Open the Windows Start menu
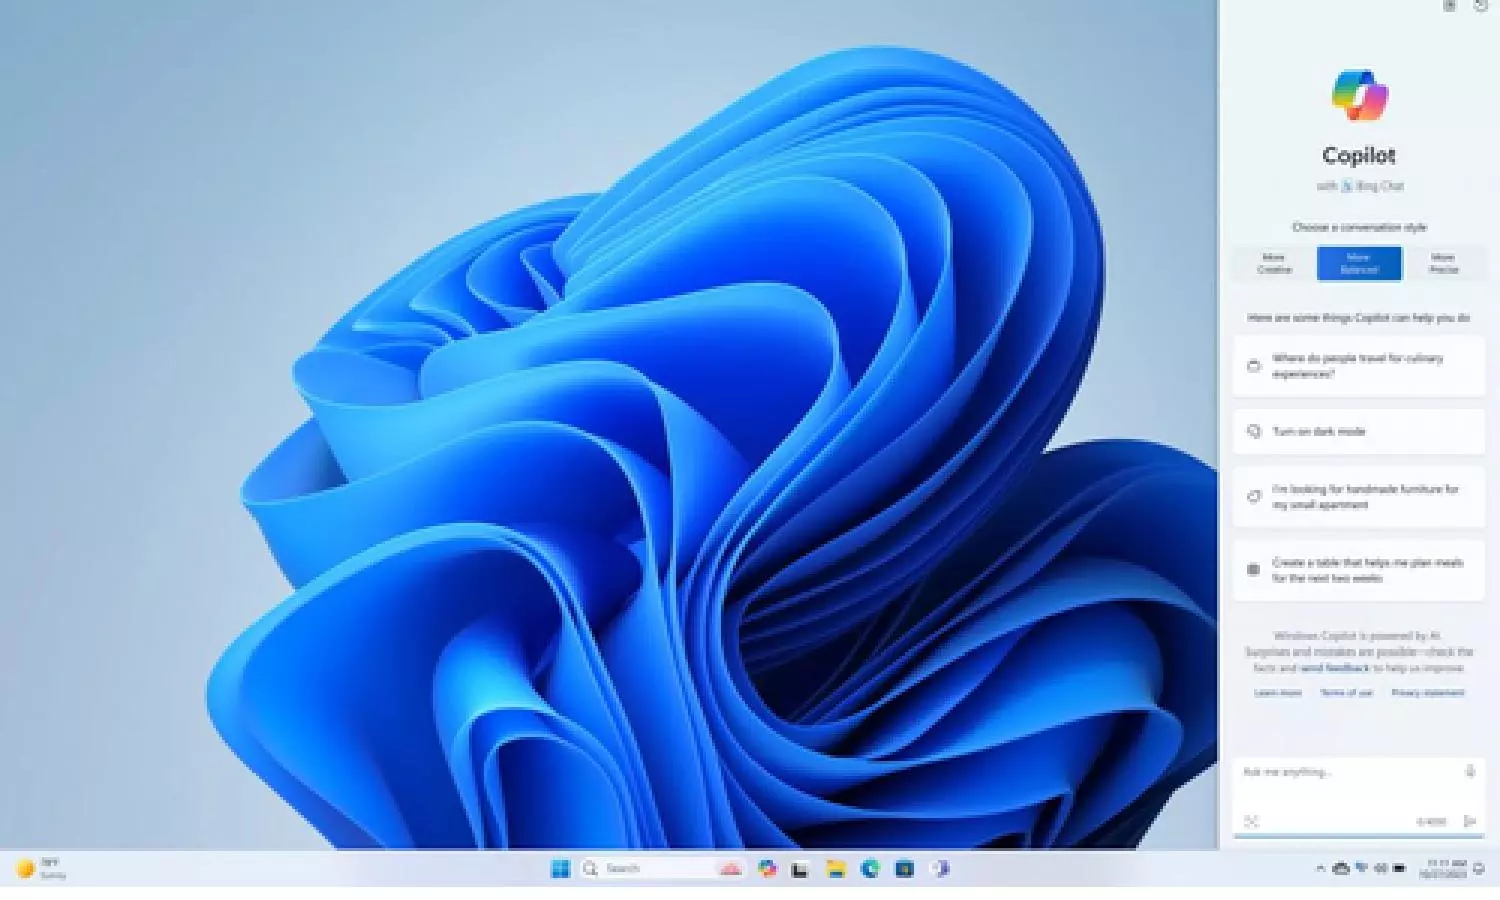This screenshot has height=900, width=1500. coord(560,869)
